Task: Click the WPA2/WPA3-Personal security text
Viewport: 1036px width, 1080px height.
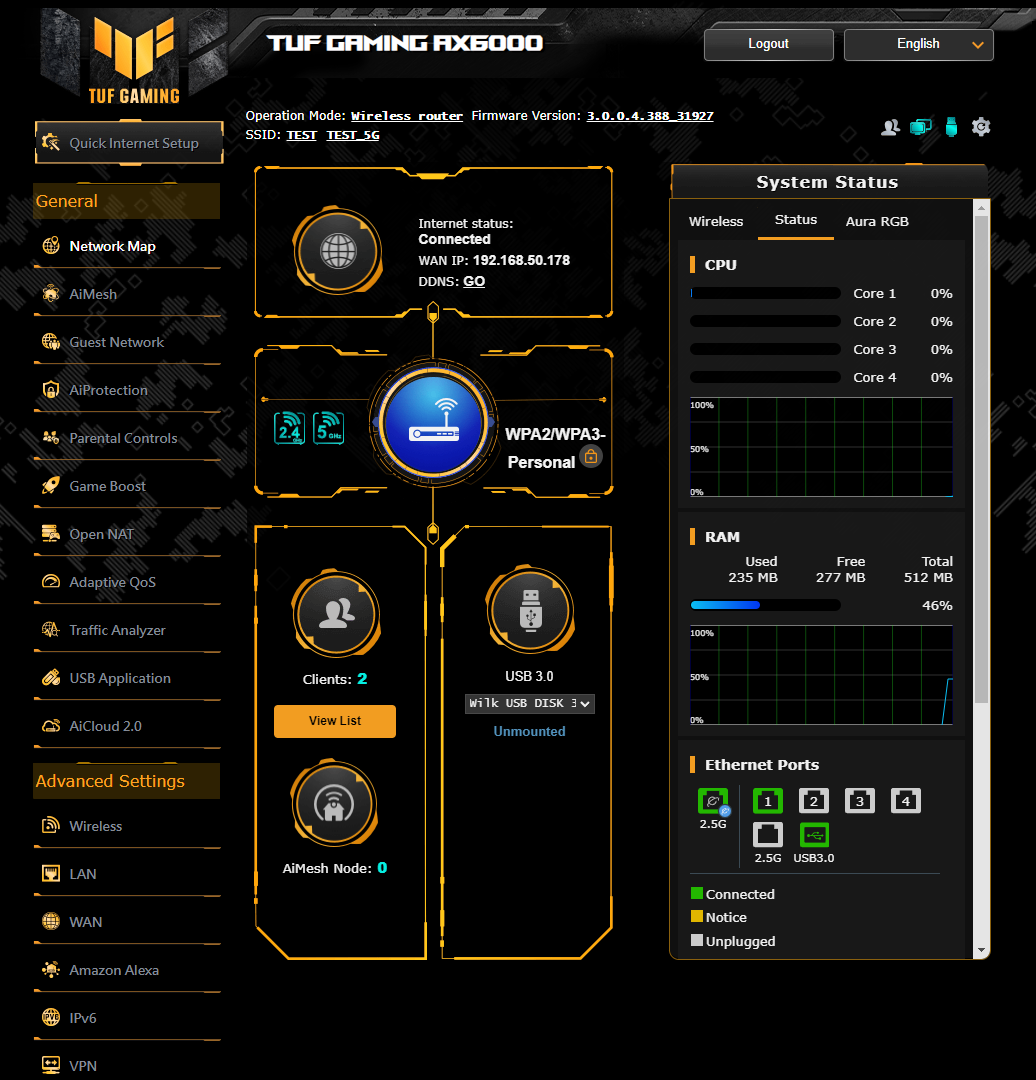Action: [555, 448]
